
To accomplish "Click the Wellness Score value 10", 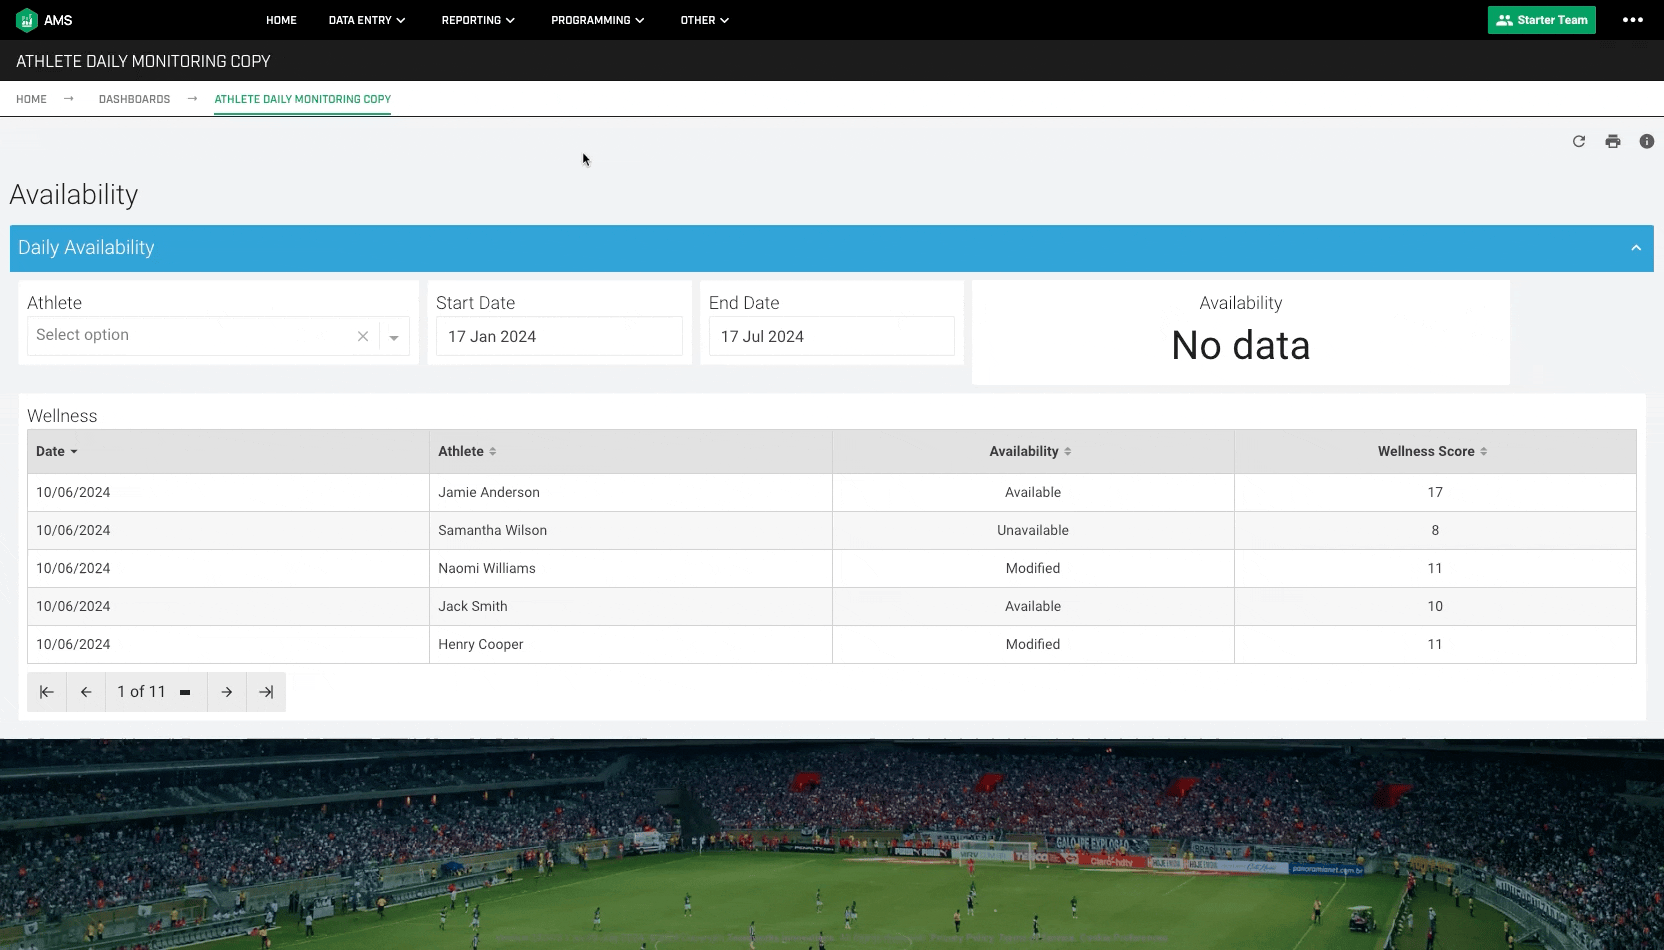I will click(1435, 606).
